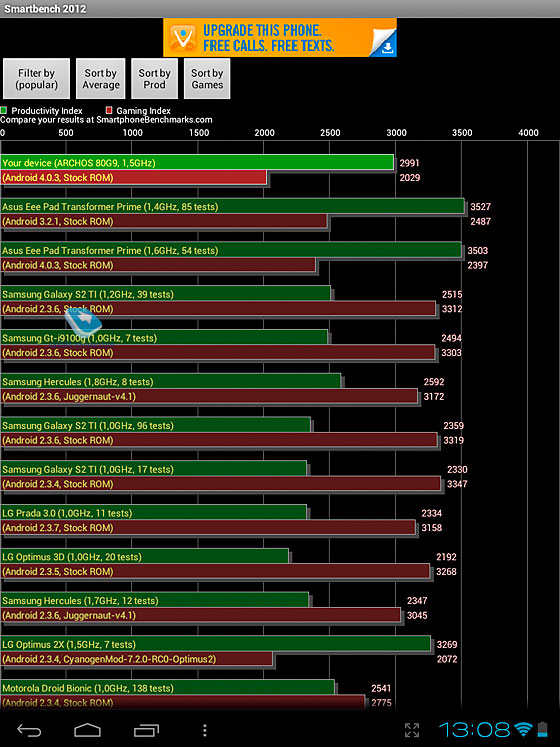
Task: Click the Sort by Prod button
Action: pyautogui.click(x=154, y=79)
